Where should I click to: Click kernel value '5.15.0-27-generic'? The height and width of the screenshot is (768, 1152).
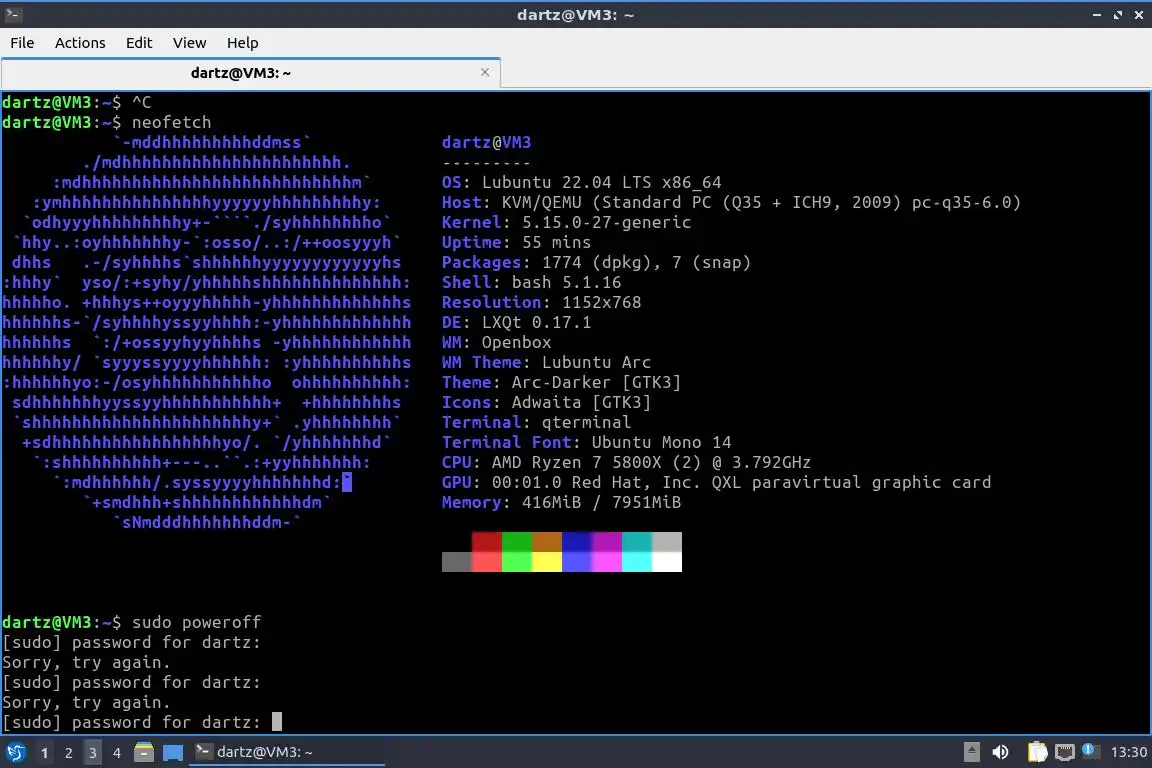[x=607, y=223]
